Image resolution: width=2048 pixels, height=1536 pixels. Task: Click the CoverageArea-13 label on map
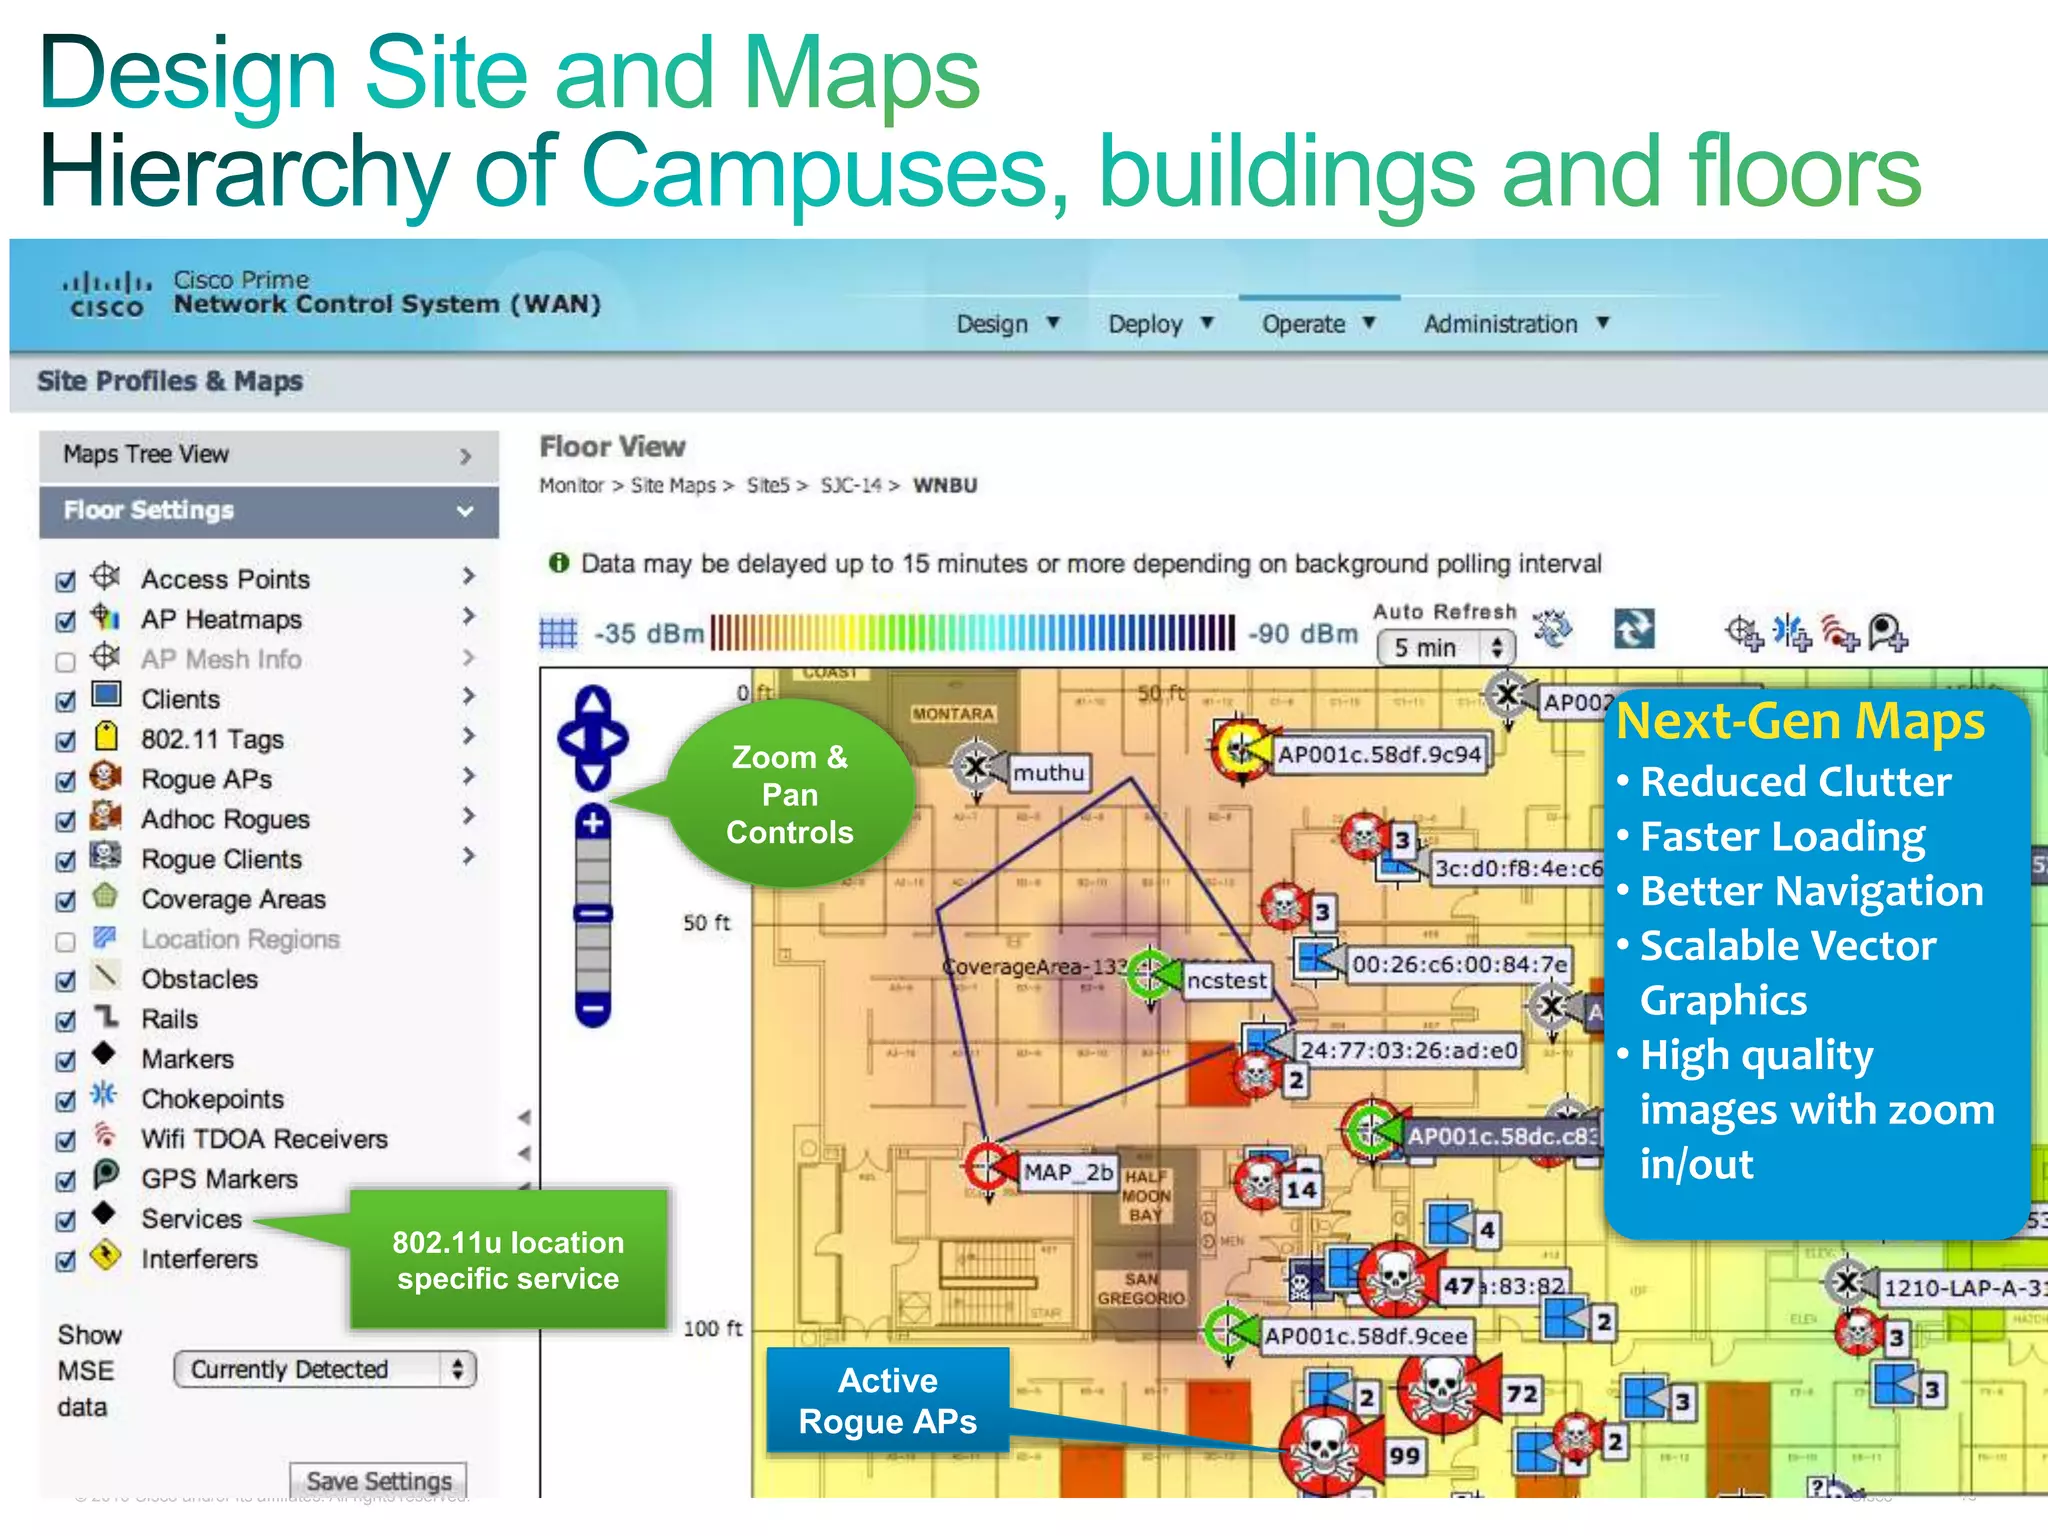(x=1036, y=967)
